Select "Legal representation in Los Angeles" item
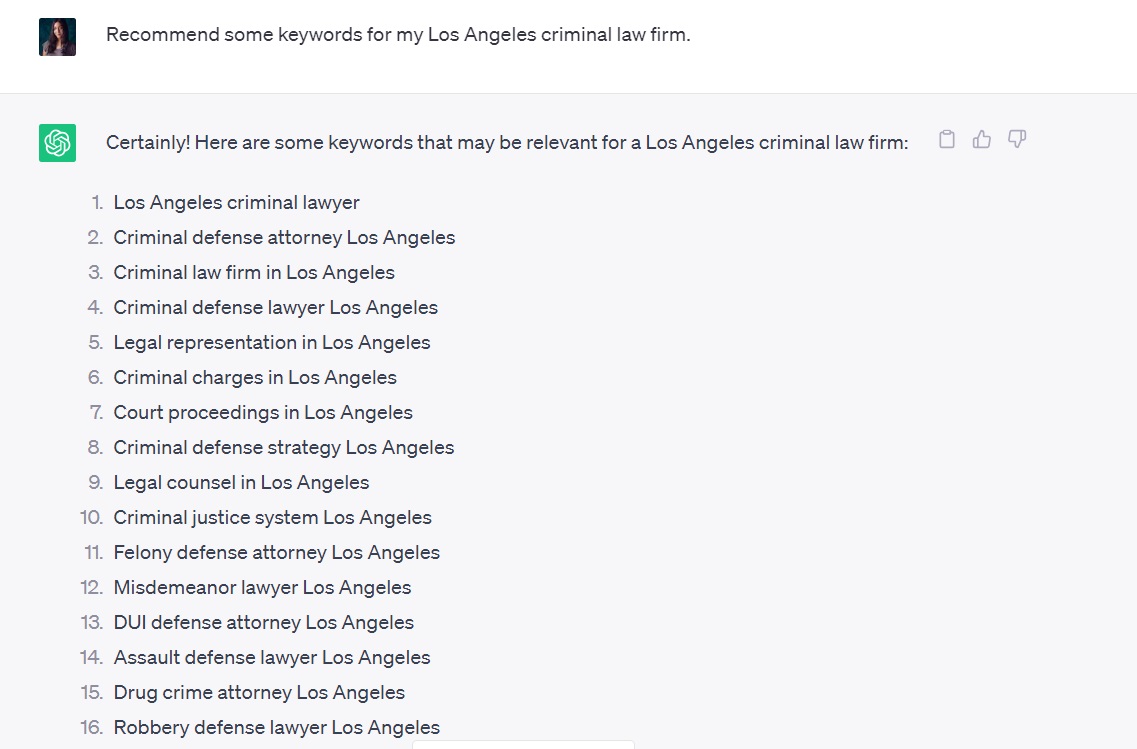 [272, 343]
